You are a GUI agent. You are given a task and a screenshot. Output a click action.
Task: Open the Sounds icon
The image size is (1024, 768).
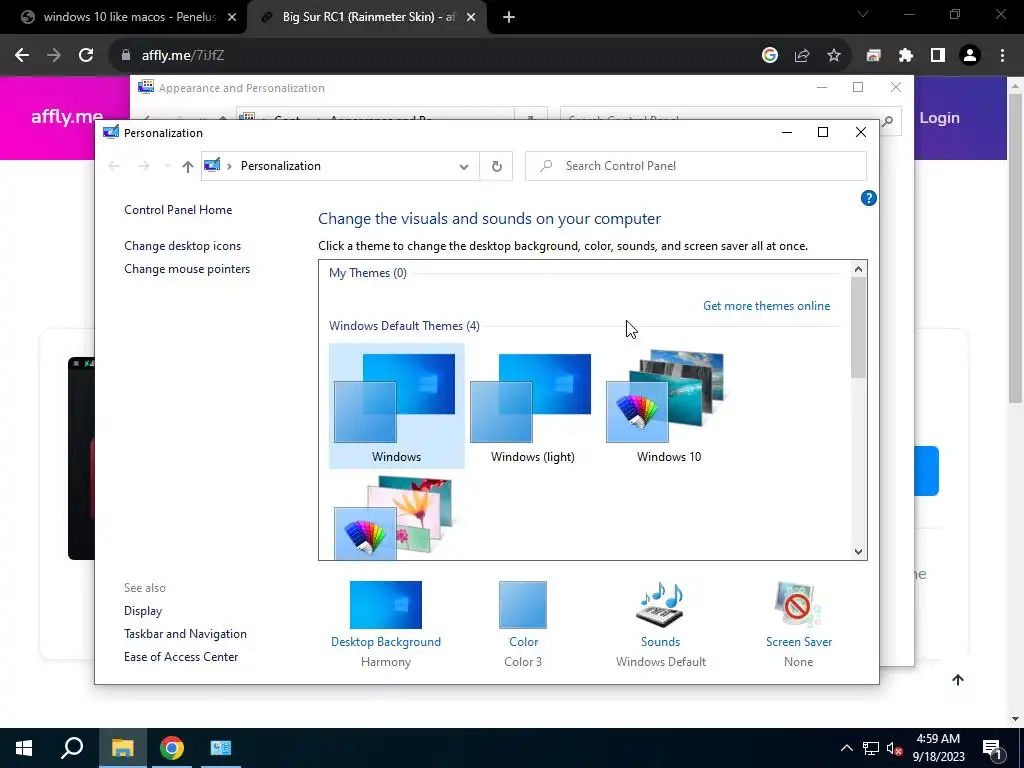tap(660, 605)
